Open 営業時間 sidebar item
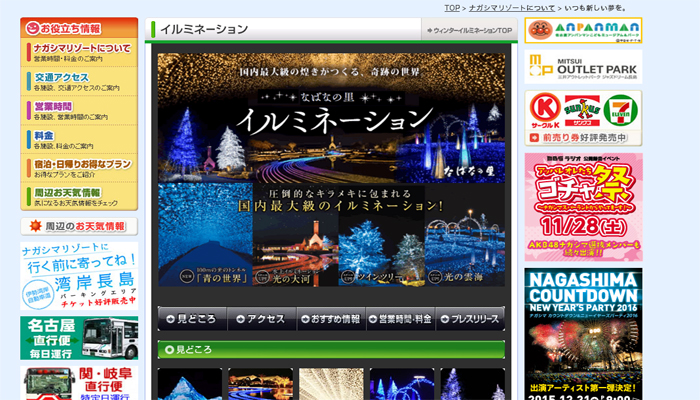The image size is (700, 400). (x=79, y=110)
